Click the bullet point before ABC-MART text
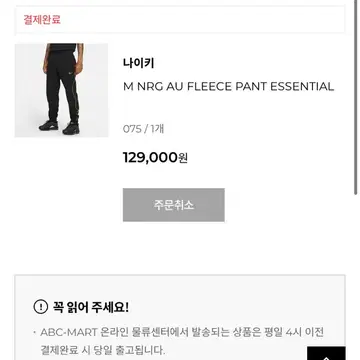The width and height of the screenshot is (360, 360). [x=34, y=333]
